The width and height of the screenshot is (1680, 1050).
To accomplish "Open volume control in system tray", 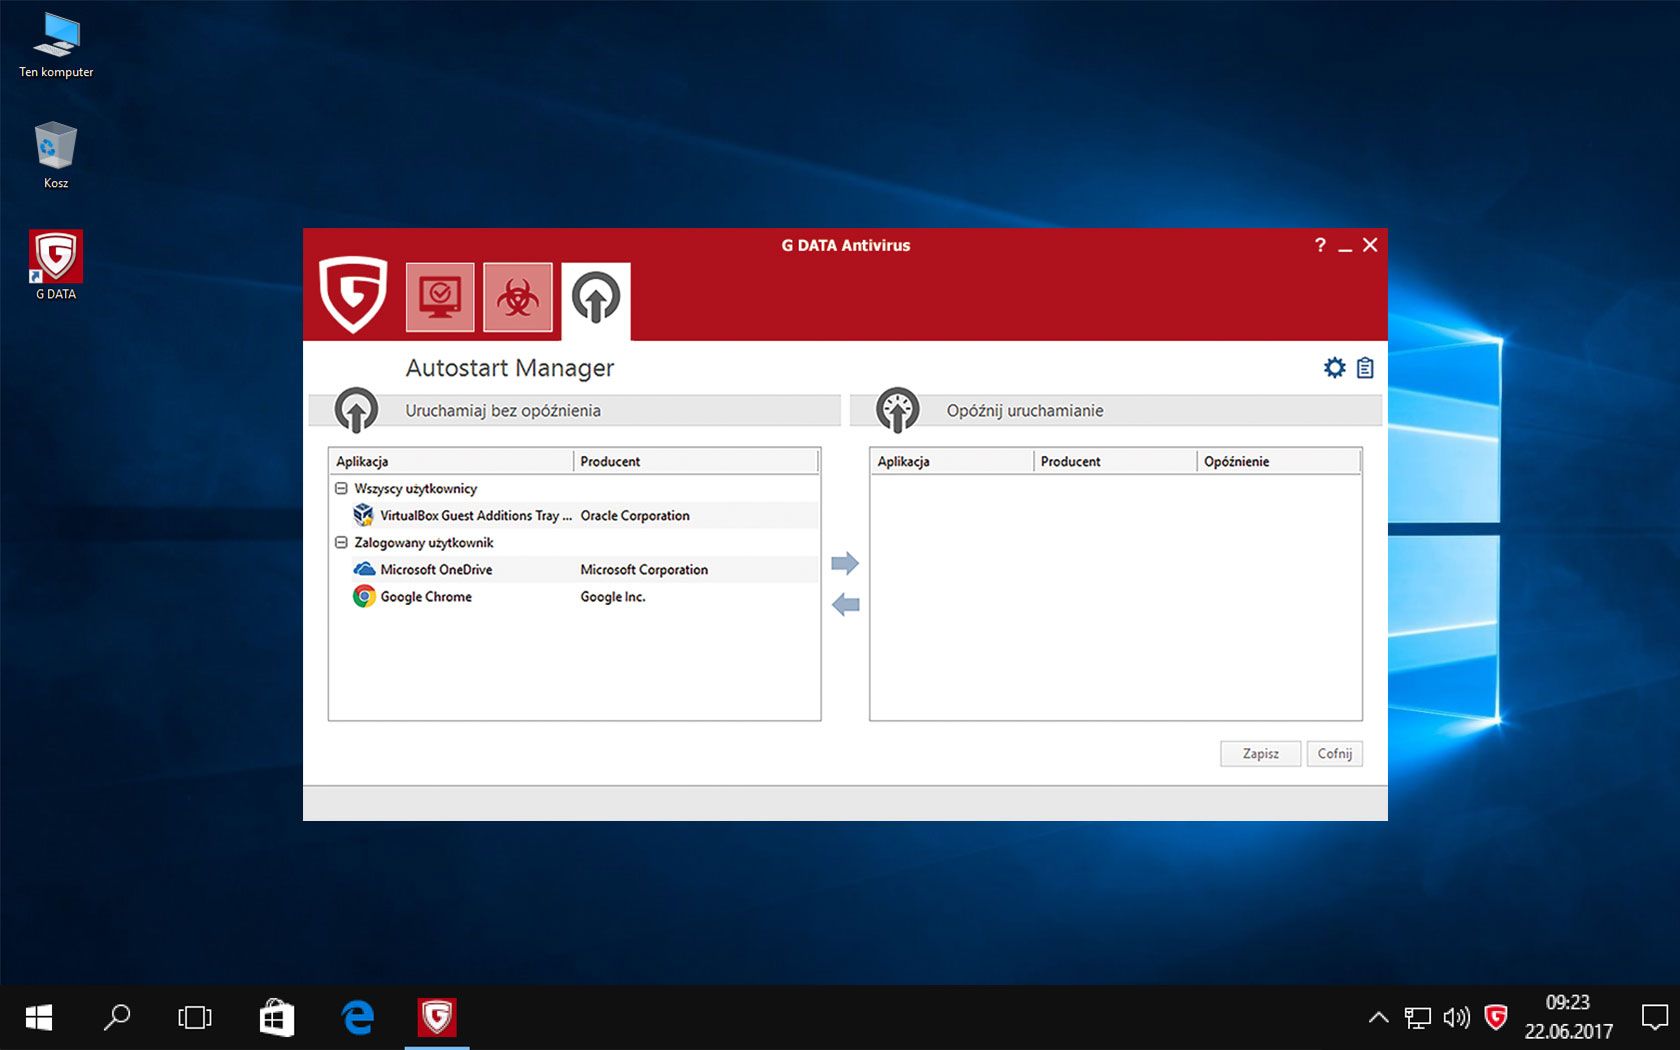I will [1456, 1018].
